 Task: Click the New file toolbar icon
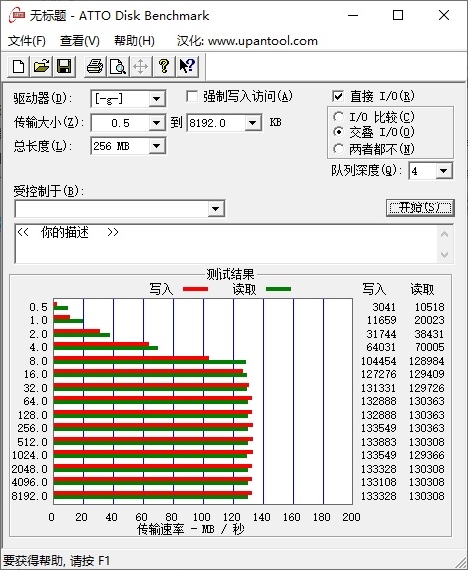click(x=19, y=67)
